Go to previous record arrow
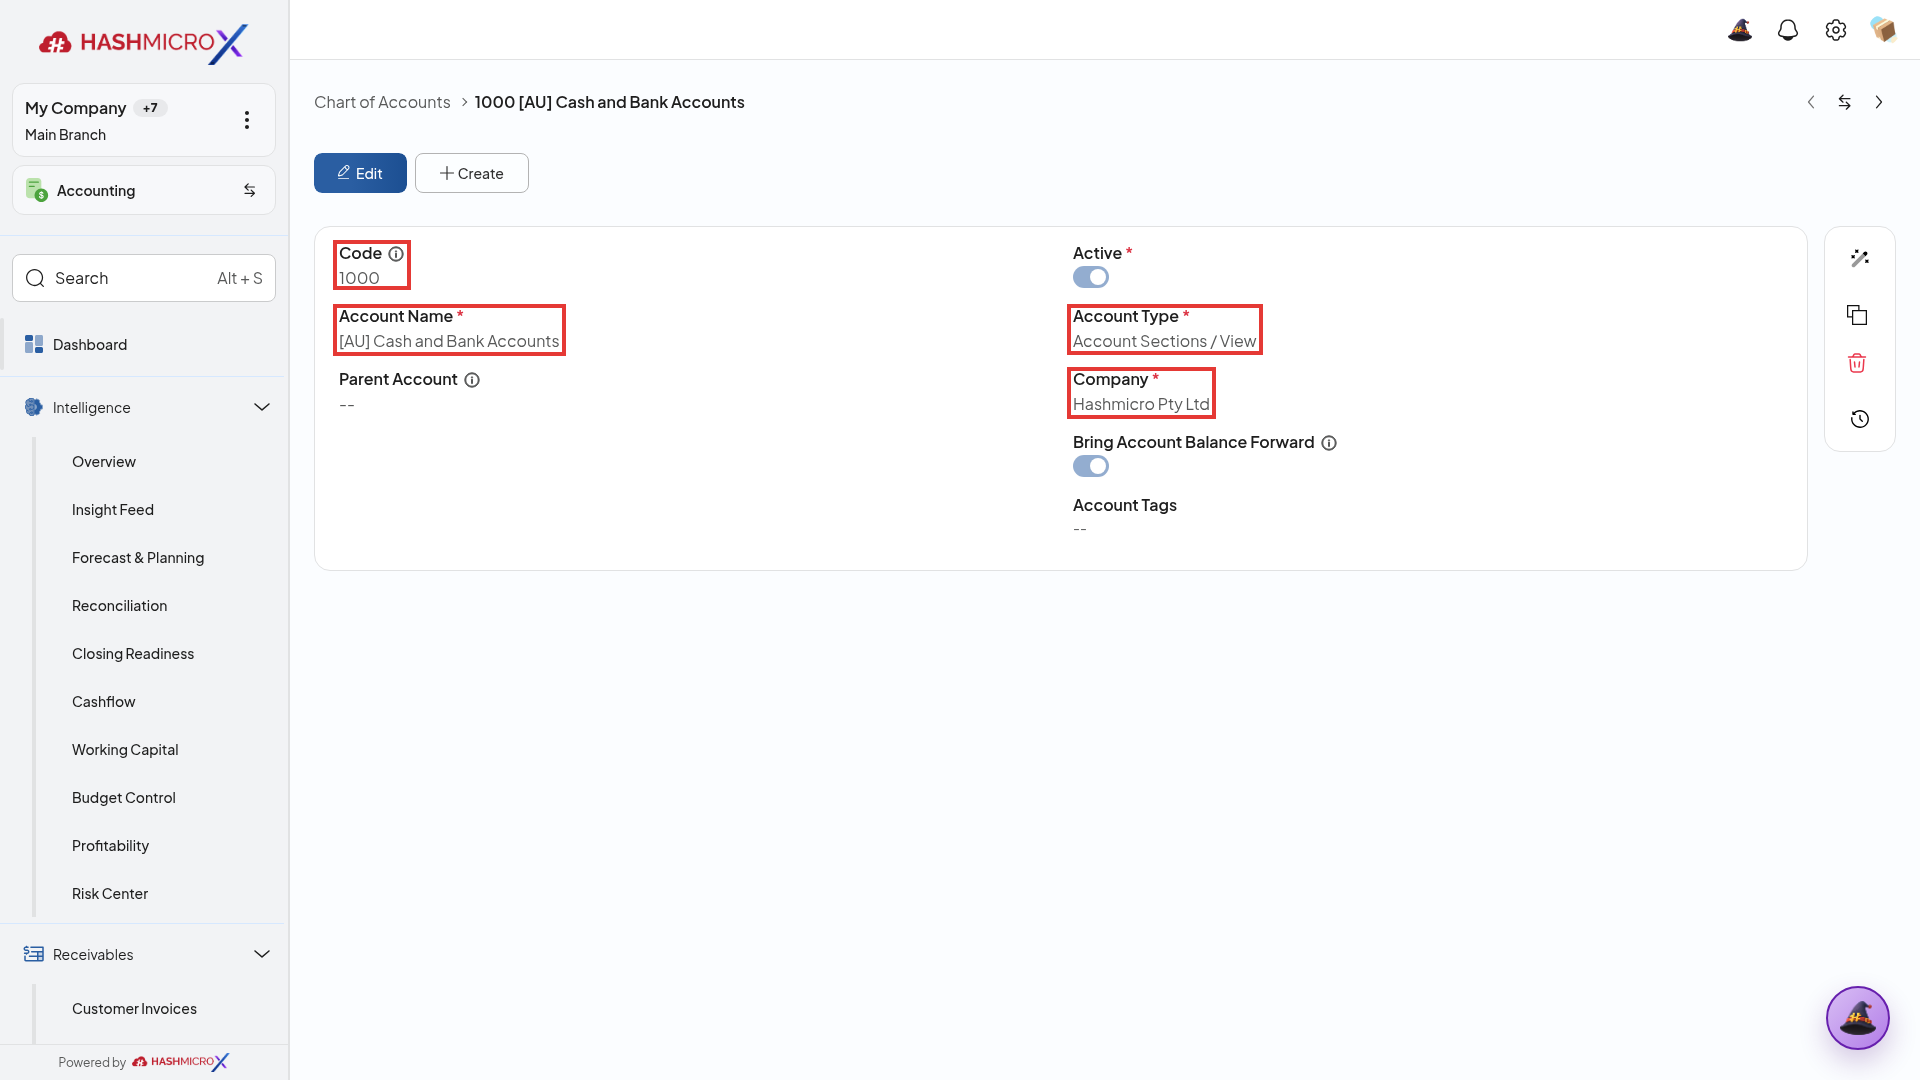Viewport: 1920px width, 1080px height. point(1811,102)
